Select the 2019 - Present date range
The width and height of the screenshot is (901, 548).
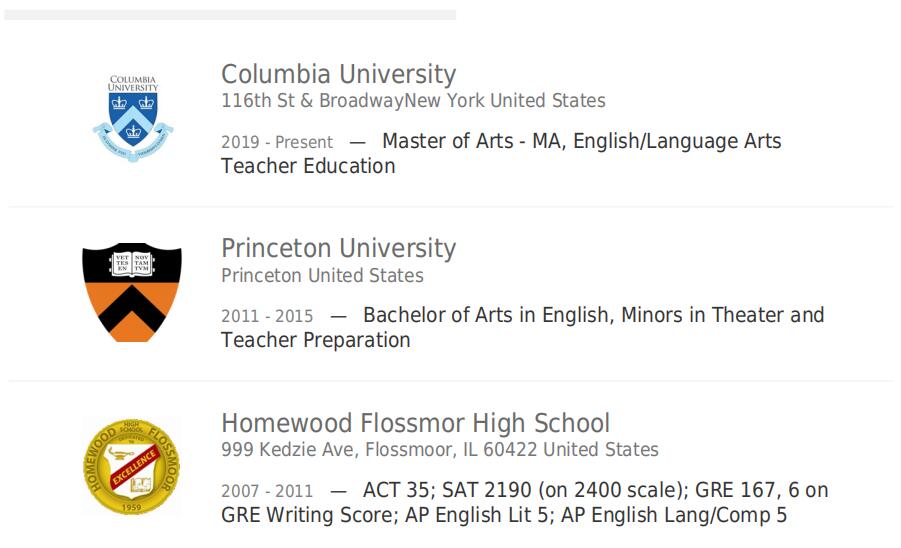click(277, 142)
